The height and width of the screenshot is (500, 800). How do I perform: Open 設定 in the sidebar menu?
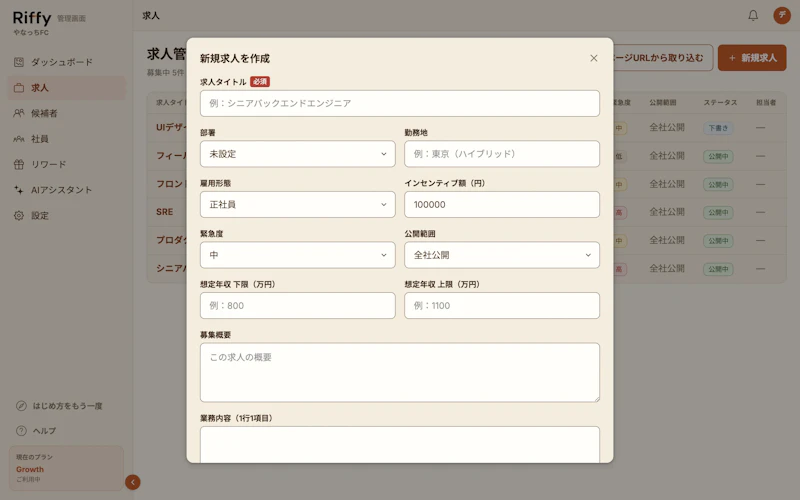pyautogui.click(x=66, y=215)
